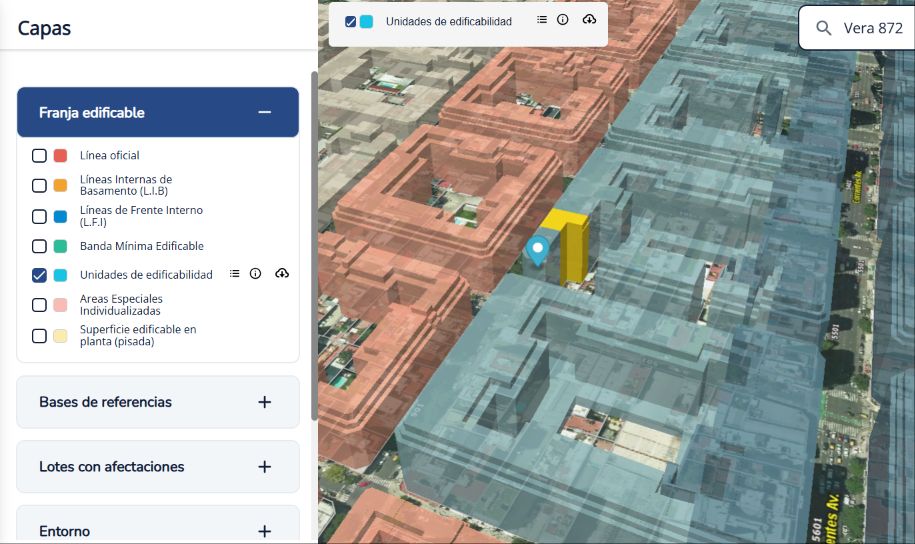915x544 pixels.
Task: Click the list icon beside Unidades de edificabilidad in the sidebar
Action: pyautogui.click(x=234, y=274)
